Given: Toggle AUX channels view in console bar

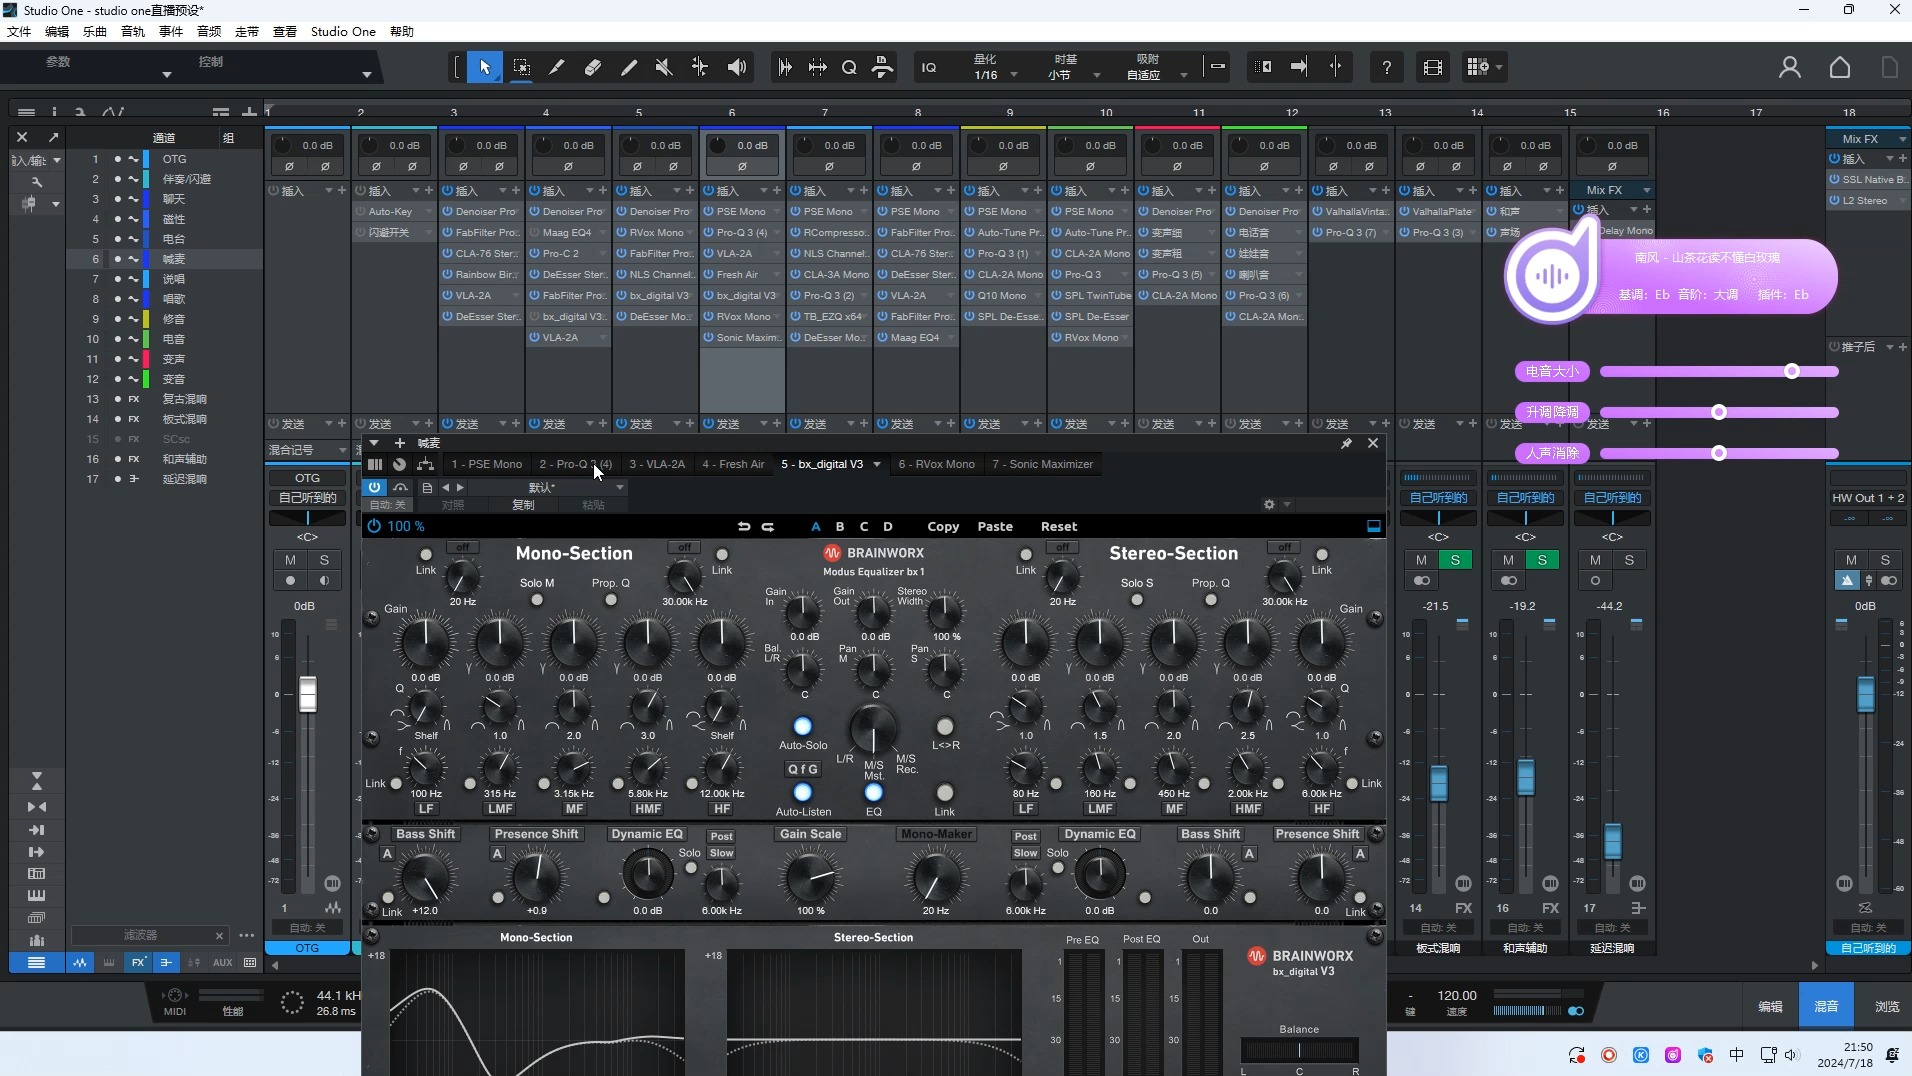Looking at the screenshot, I should pyautogui.click(x=222, y=963).
